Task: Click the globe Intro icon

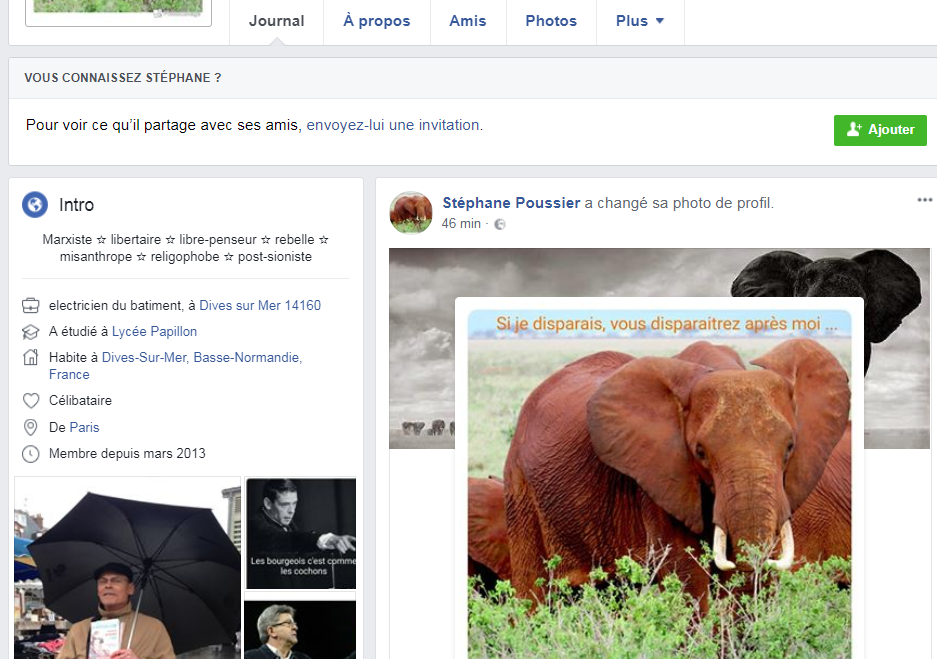Action: coord(35,205)
